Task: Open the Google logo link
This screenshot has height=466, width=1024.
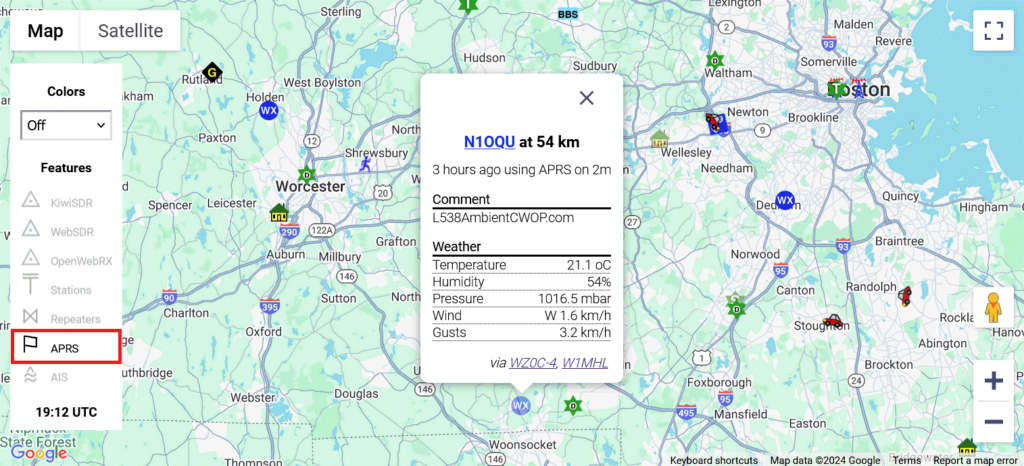Action: click(x=39, y=452)
